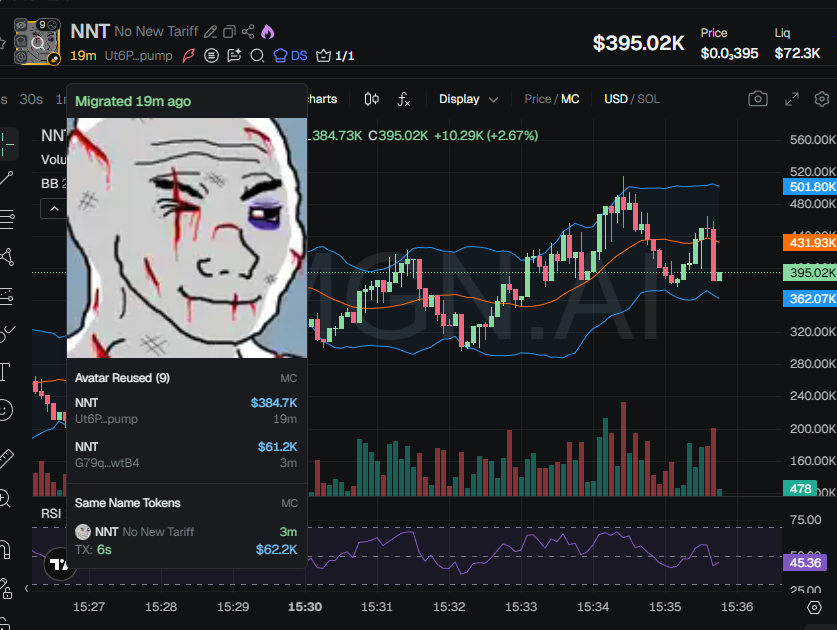Image resolution: width=837 pixels, height=630 pixels.
Task: Click the pencil edit icon beside No New Tariff
Action: click(x=211, y=32)
